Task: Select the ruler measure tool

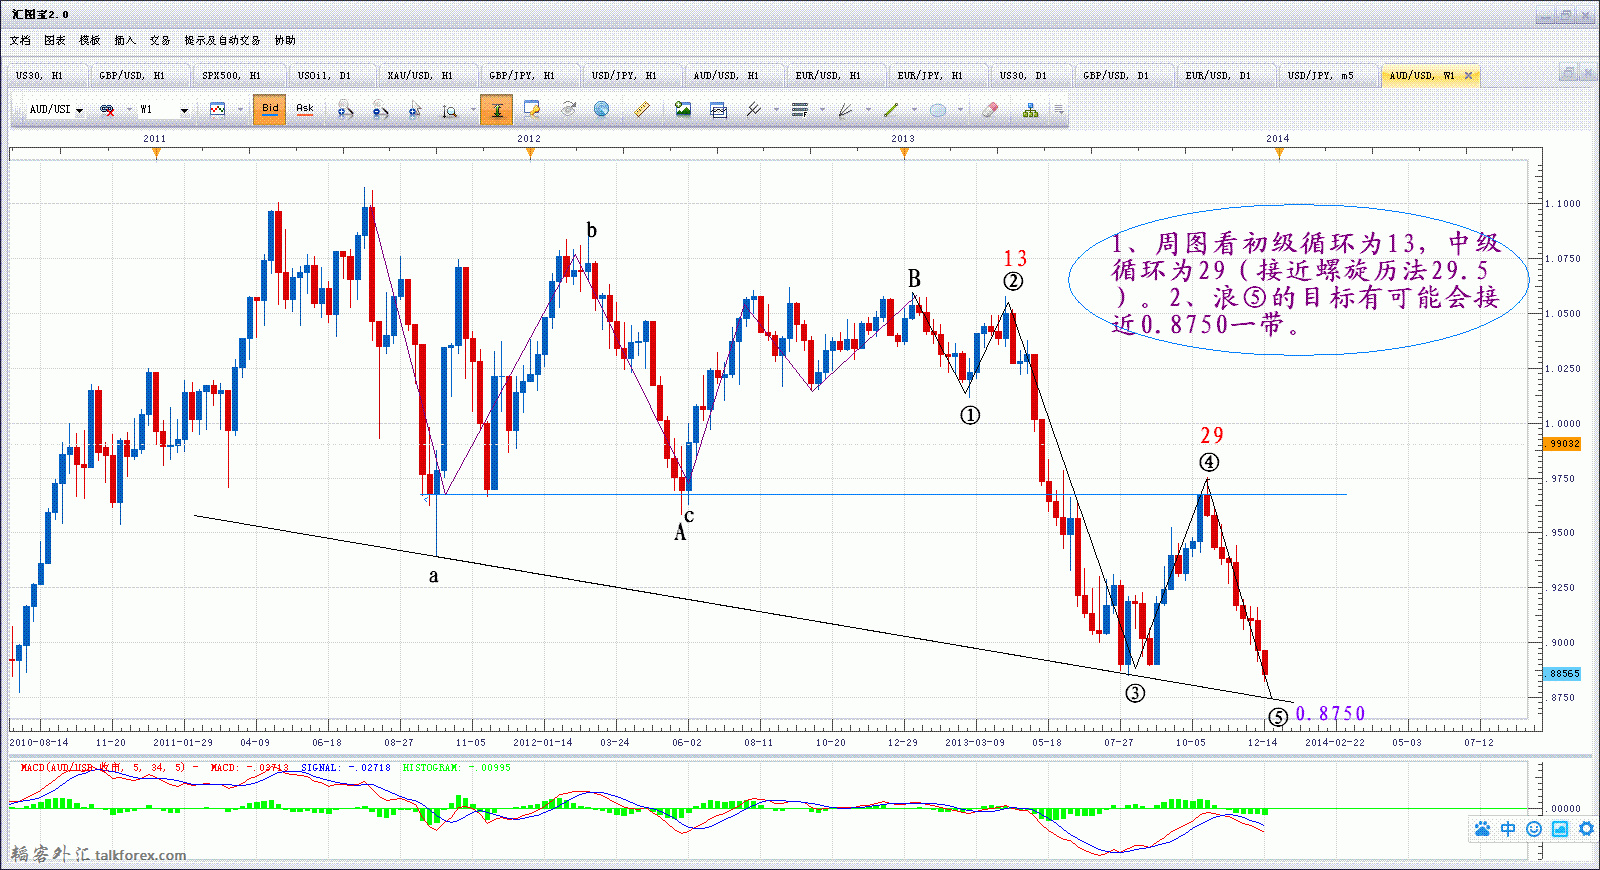Action: click(642, 110)
